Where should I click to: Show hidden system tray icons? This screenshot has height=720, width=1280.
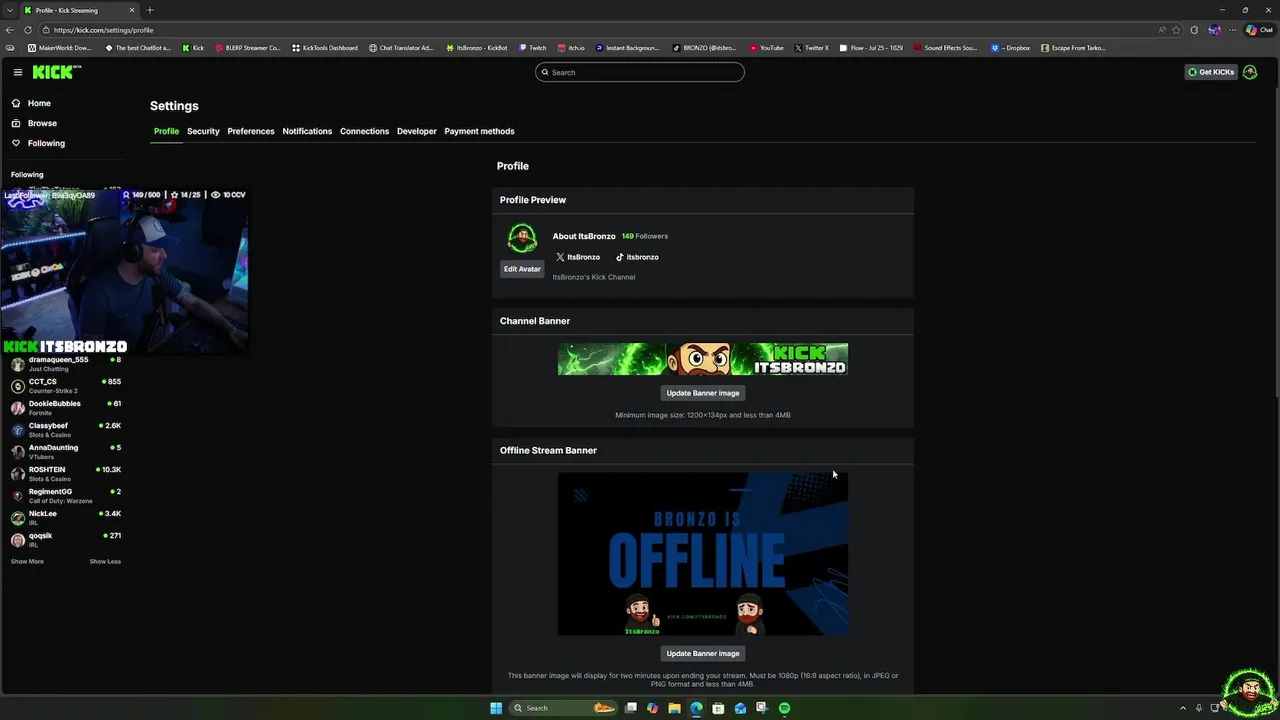tap(1183, 708)
